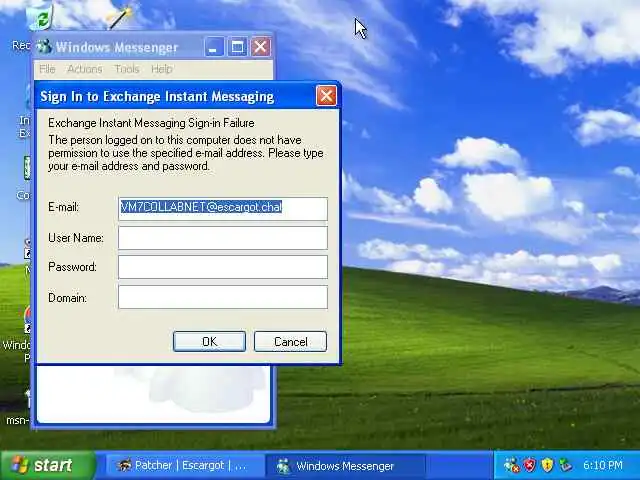Open the Help menu in Windows Messenger
This screenshot has height=480, width=640.
click(x=162, y=69)
